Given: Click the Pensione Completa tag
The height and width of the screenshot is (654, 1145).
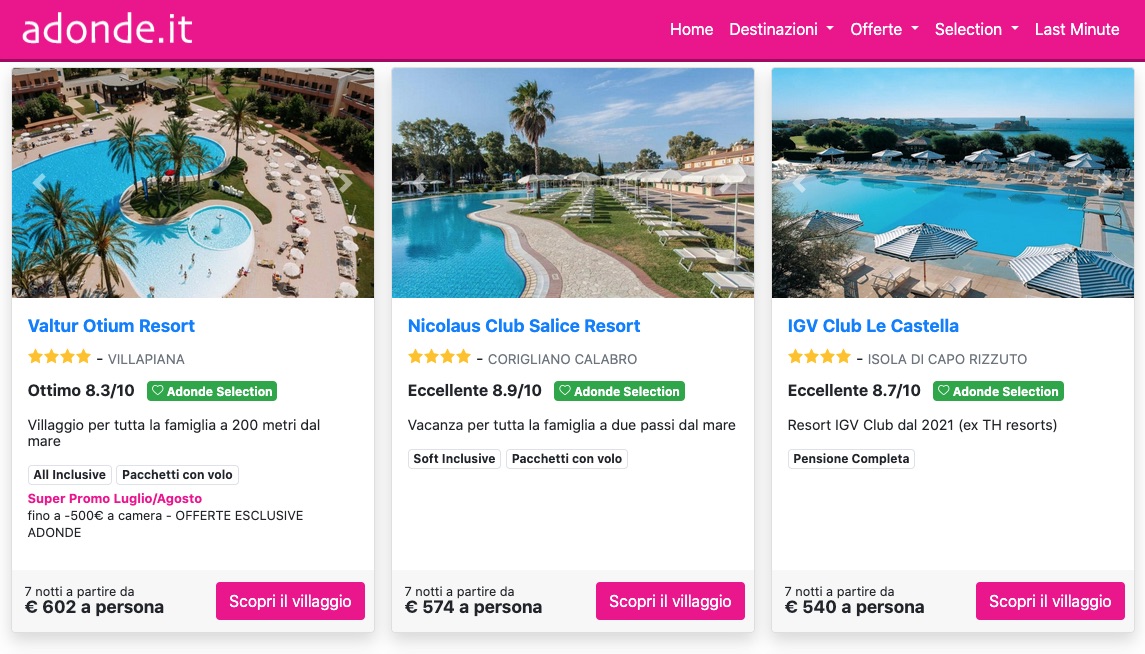Looking at the screenshot, I should coord(851,459).
